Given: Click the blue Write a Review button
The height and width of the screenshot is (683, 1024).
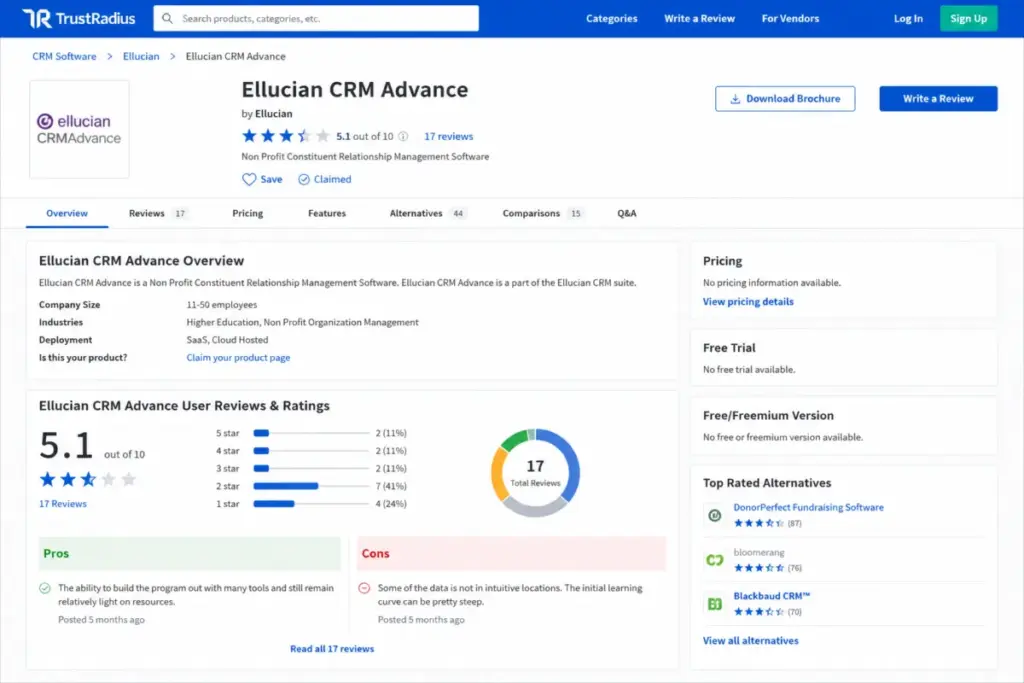Looking at the screenshot, I should 938,99.
